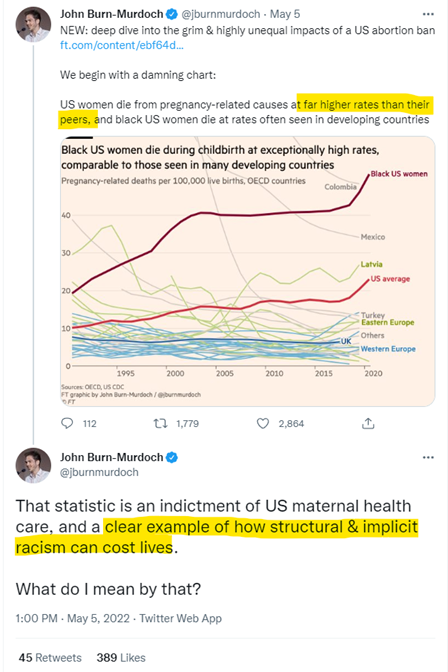Click the @jburnmurdoch handle under the second name
Viewport: 448px width, 672px height.
coord(99,472)
